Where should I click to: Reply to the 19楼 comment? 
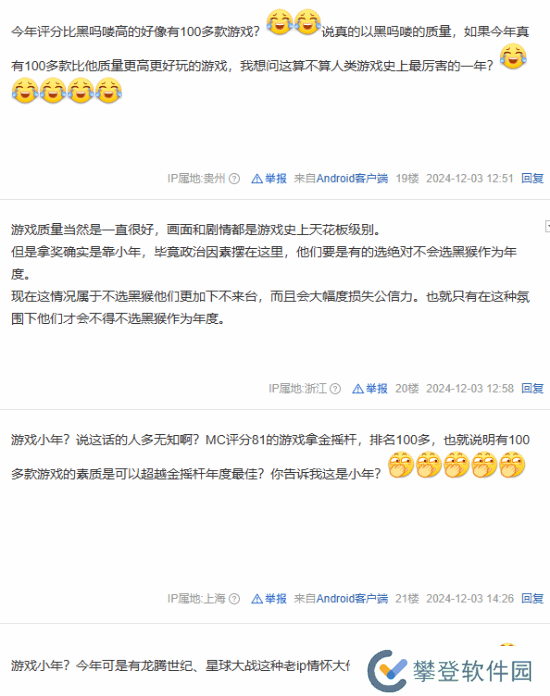tap(532, 178)
